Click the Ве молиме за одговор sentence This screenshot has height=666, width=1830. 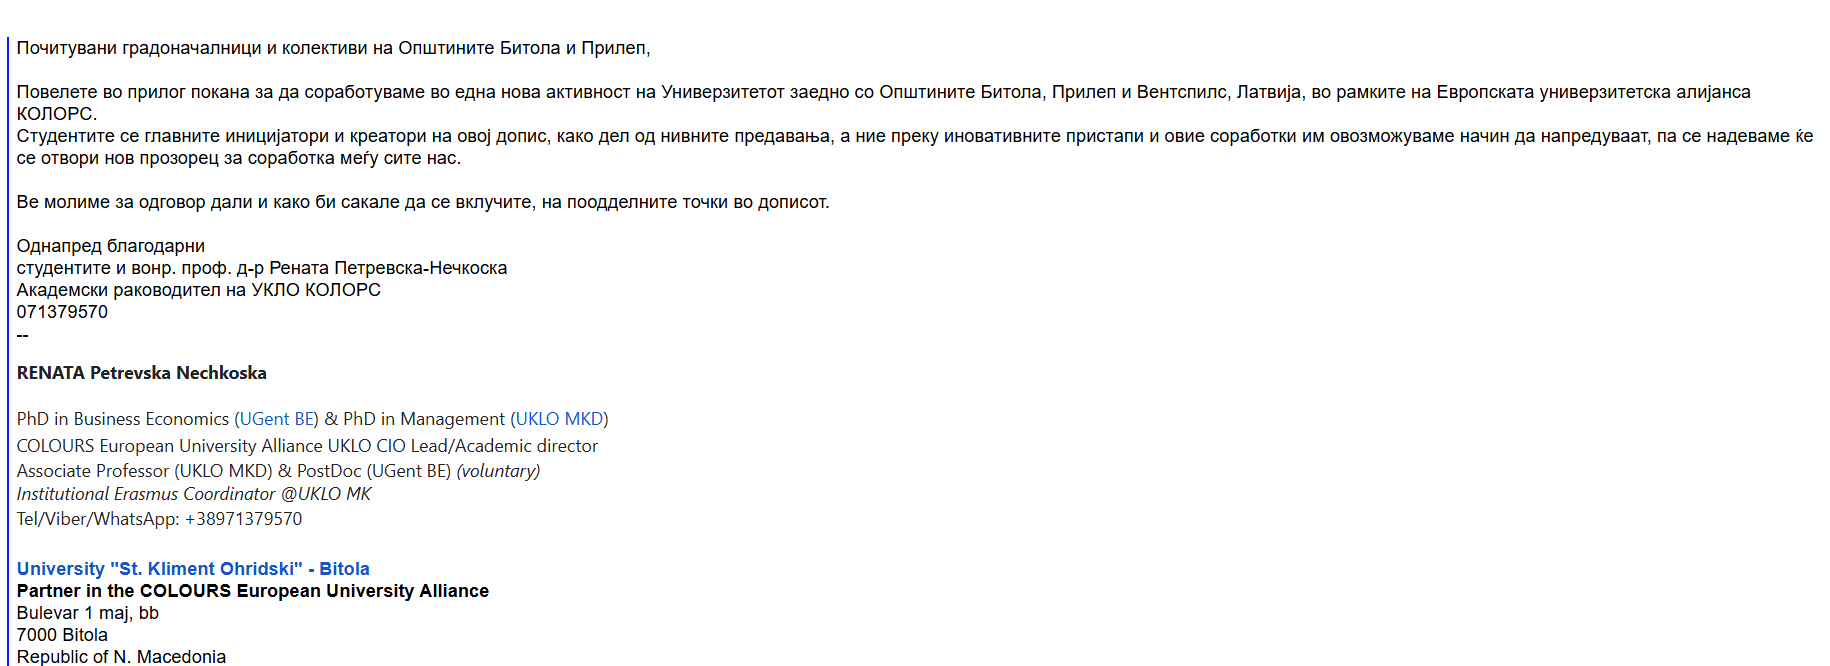[423, 202]
